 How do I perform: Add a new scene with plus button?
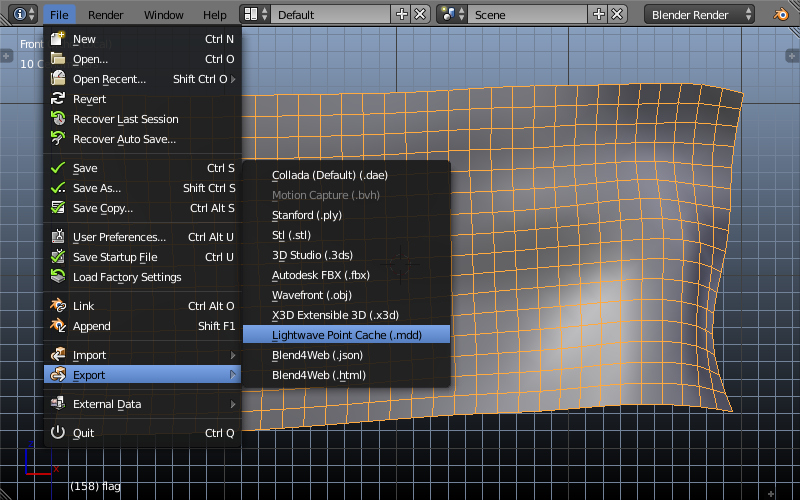tap(598, 14)
